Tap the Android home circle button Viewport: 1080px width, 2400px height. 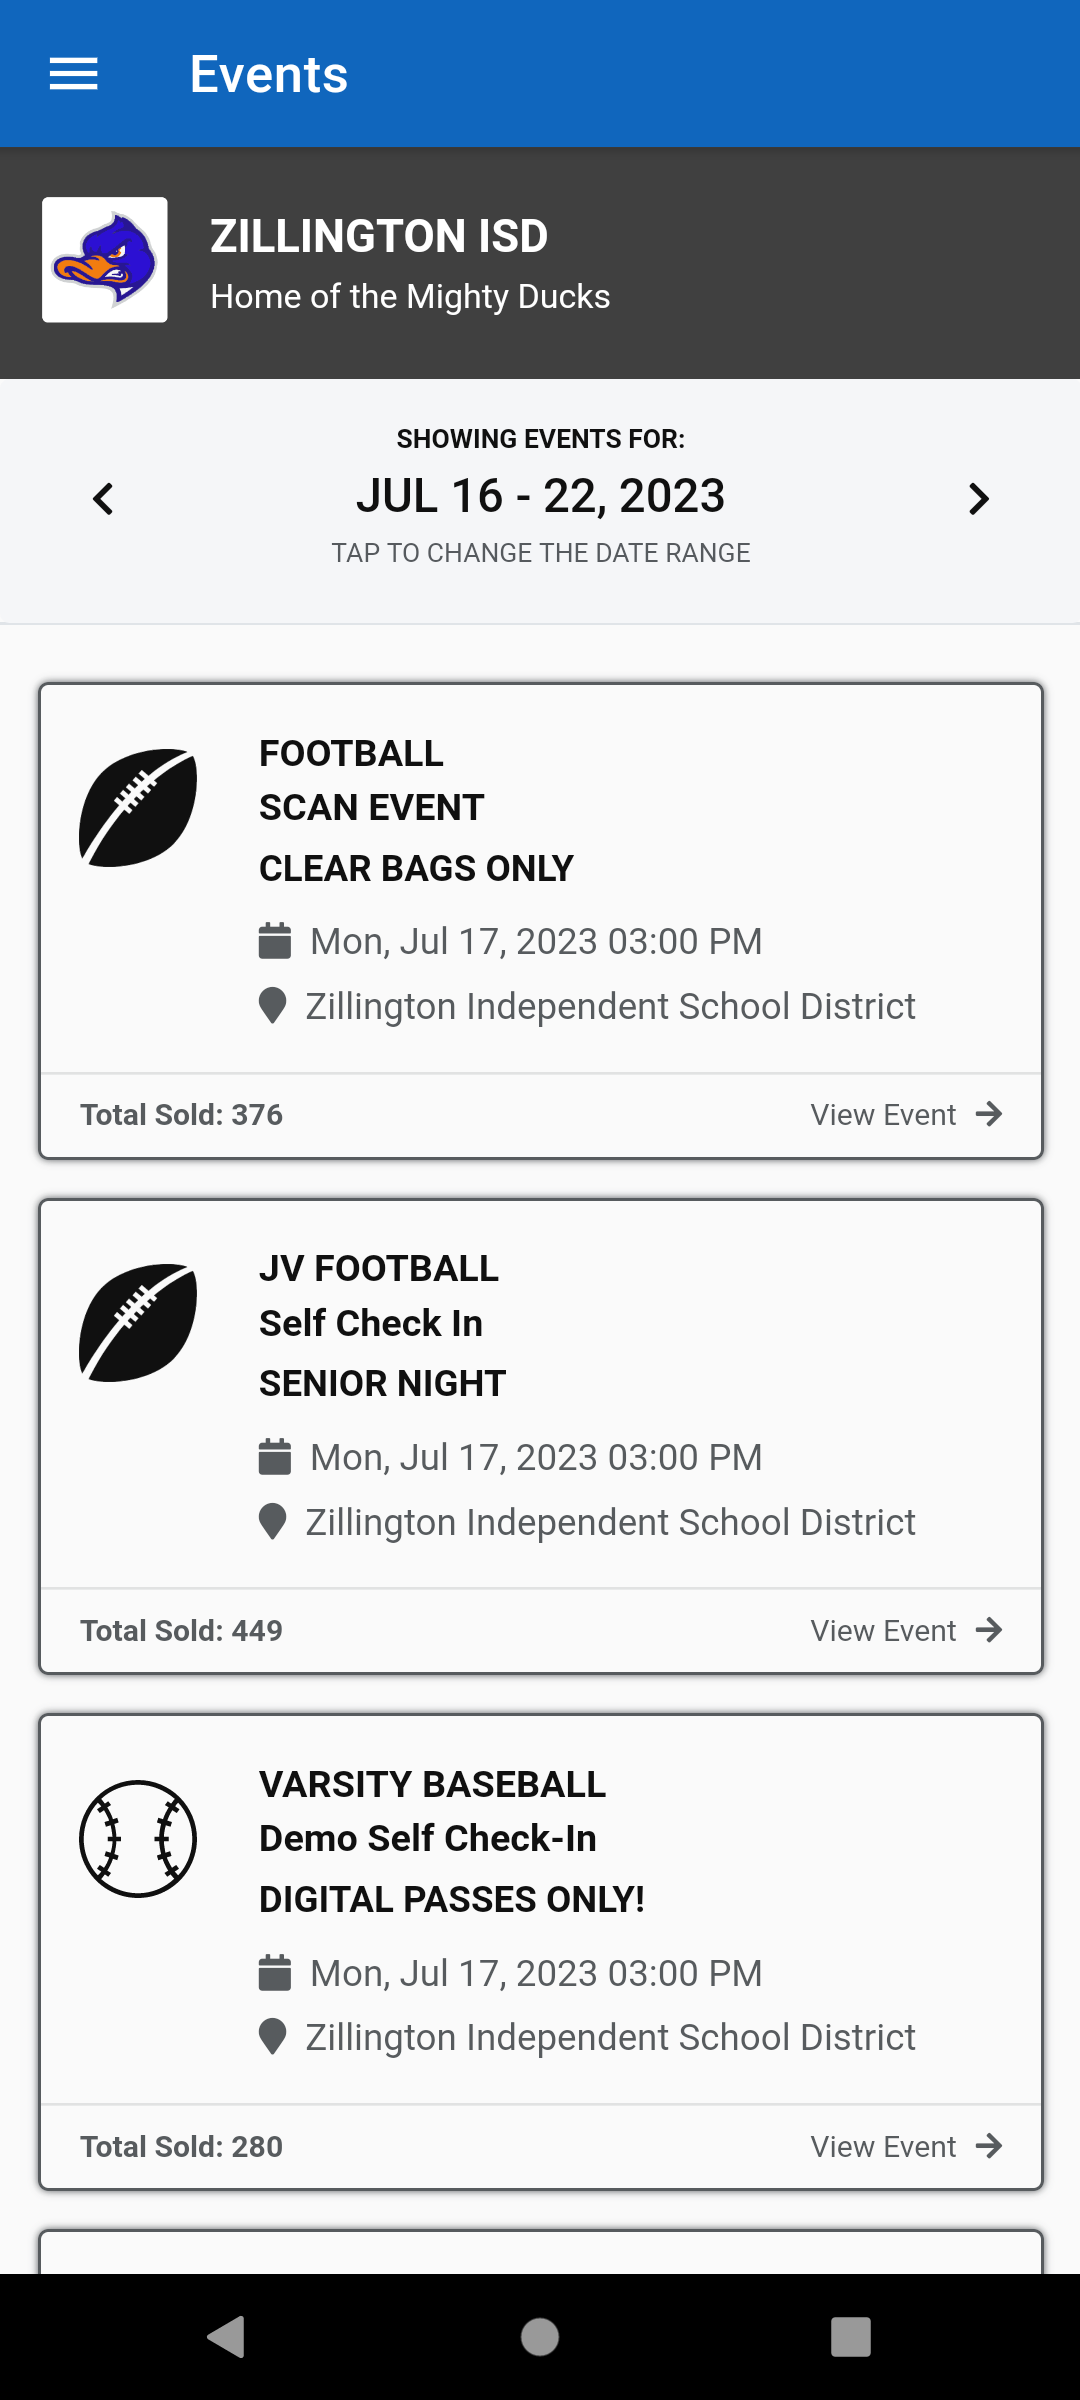click(x=540, y=2337)
